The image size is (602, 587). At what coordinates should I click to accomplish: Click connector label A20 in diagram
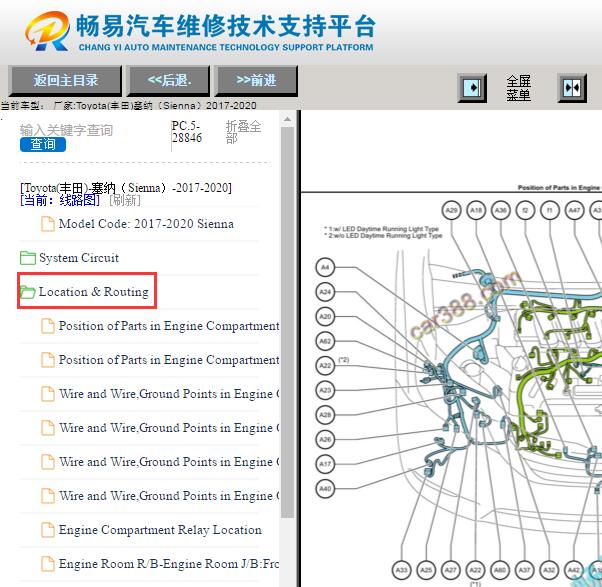pyautogui.click(x=325, y=316)
